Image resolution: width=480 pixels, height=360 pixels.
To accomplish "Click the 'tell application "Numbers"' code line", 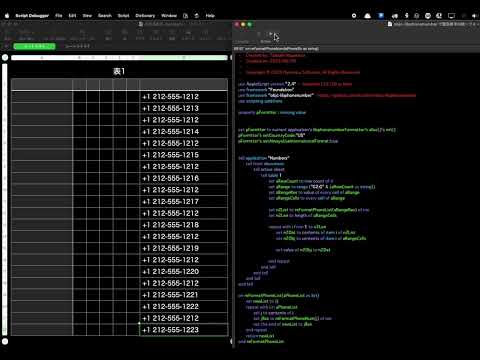I will pyautogui.click(x=264, y=158).
